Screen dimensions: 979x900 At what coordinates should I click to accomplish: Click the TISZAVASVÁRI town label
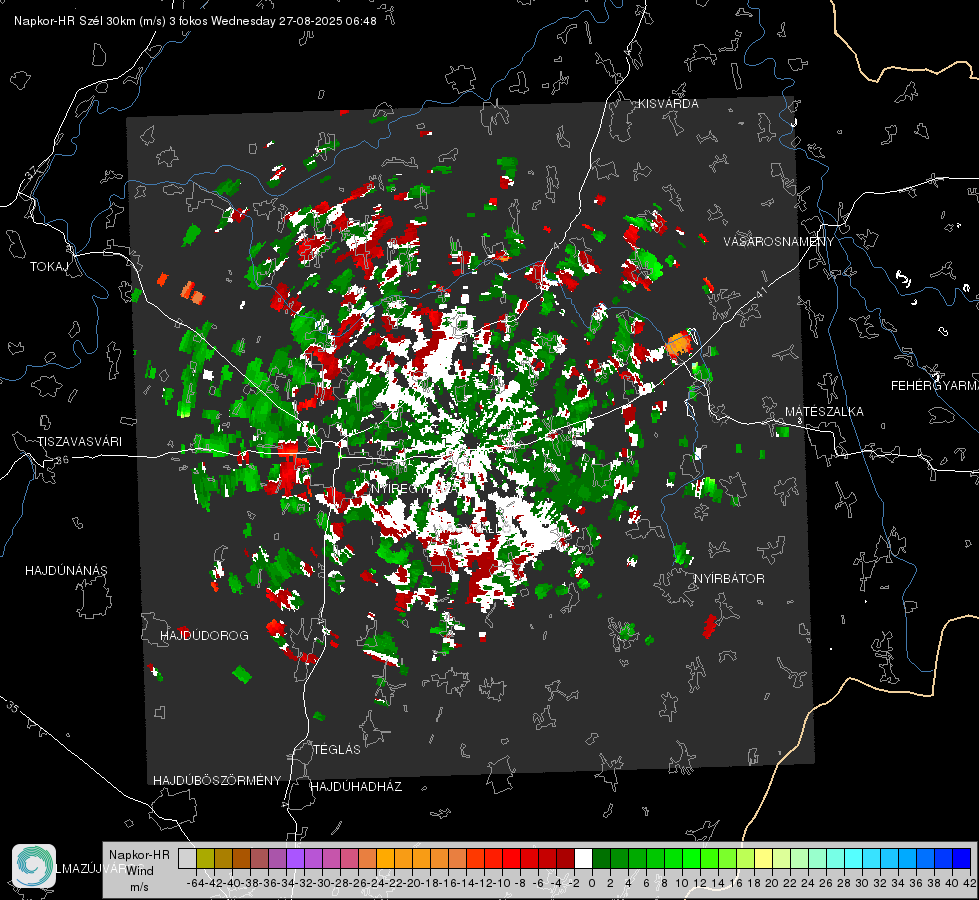(x=79, y=442)
